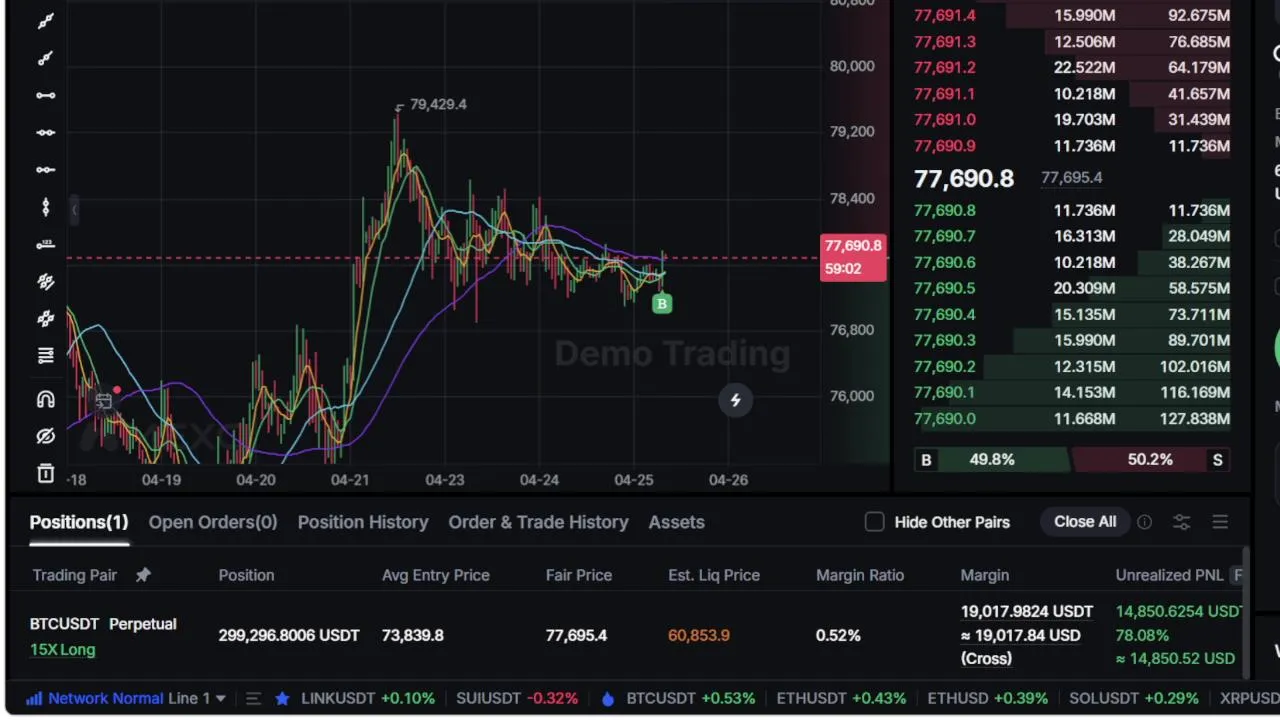Select the price line tool labeled 123

pyautogui.click(x=45, y=244)
